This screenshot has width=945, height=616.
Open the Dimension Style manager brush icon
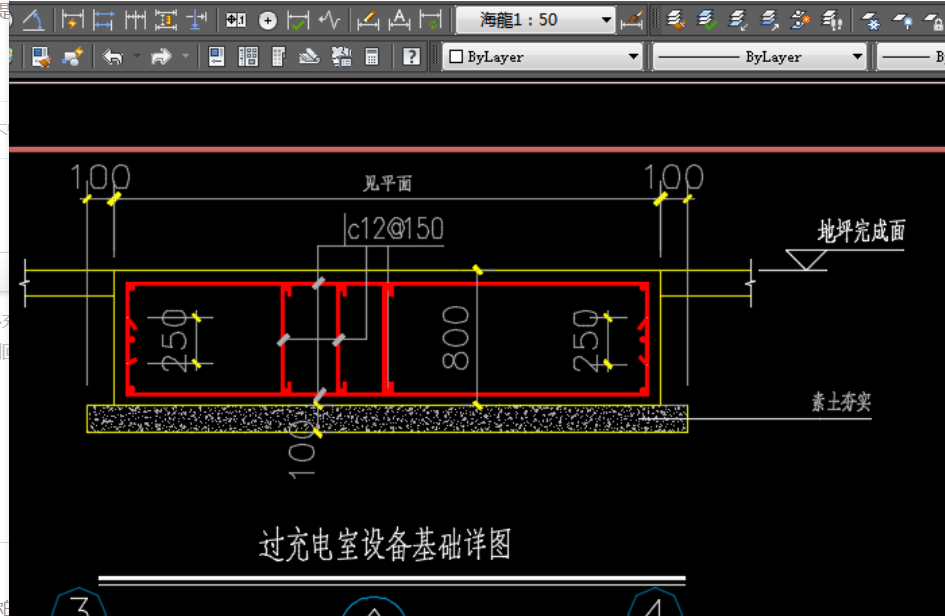632,20
